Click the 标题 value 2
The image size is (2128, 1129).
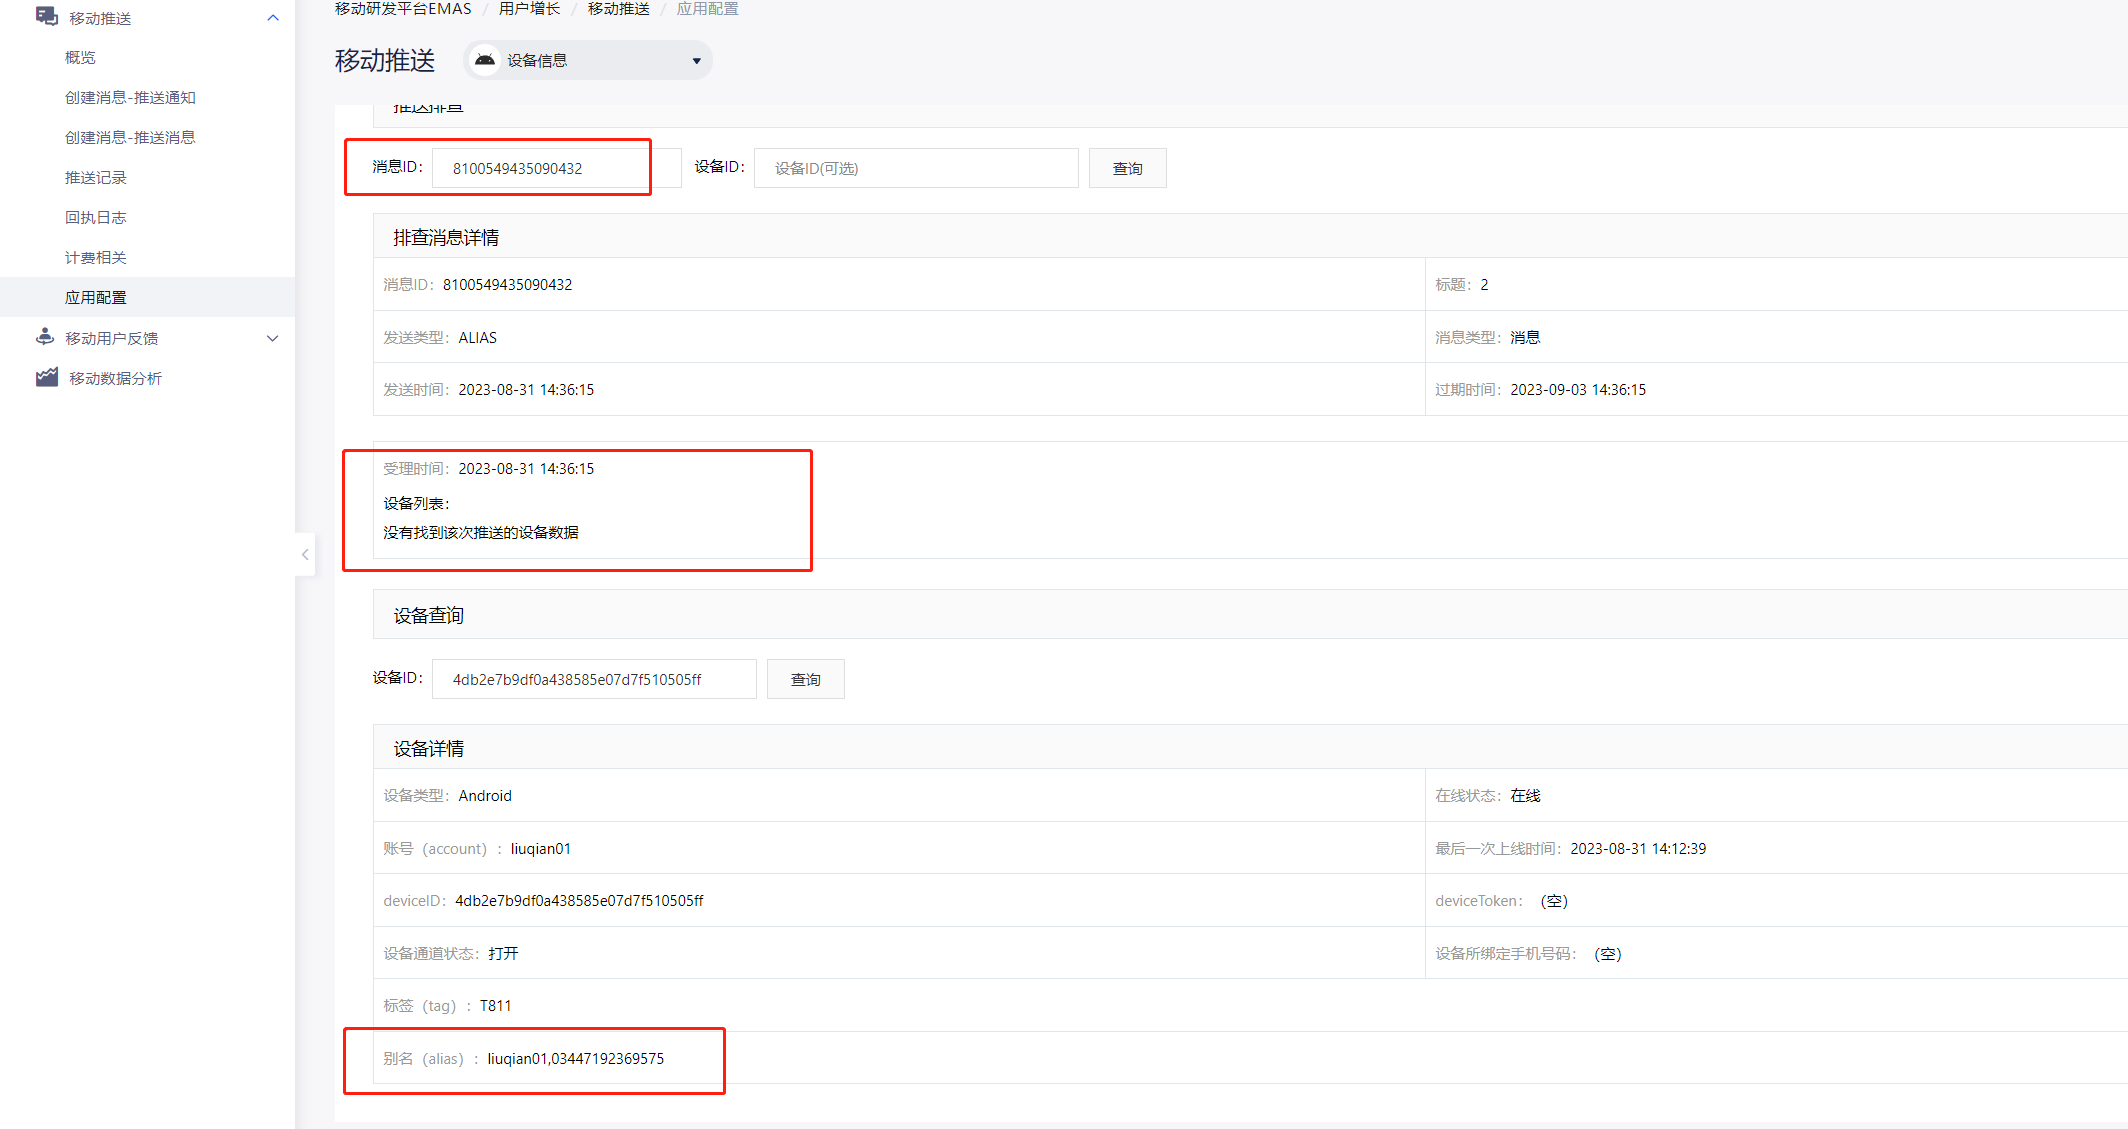[1484, 284]
